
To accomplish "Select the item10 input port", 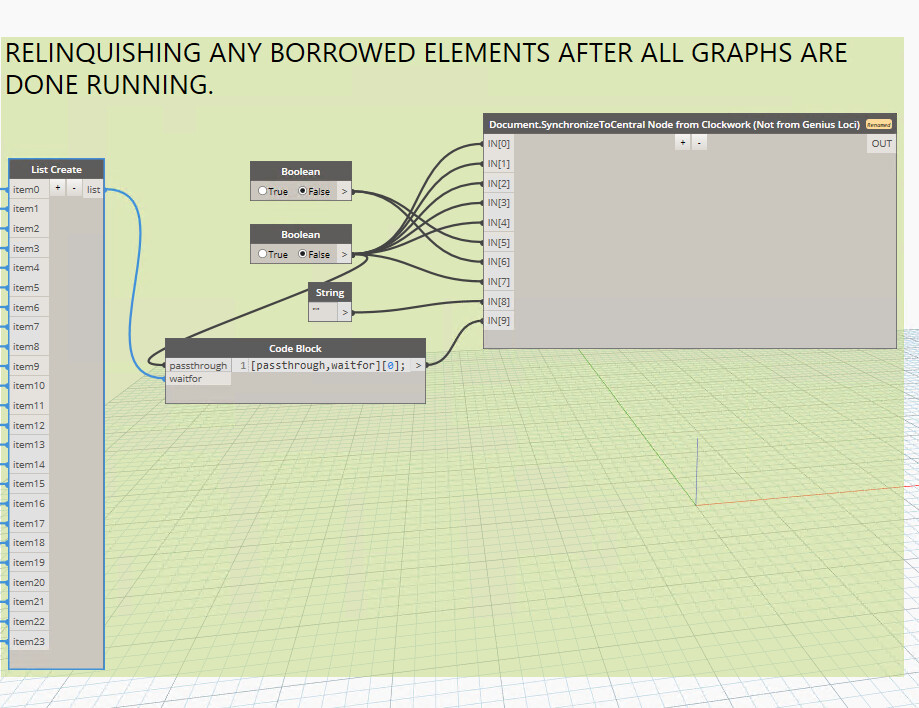I will pyautogui.click(x=29, y=386).
